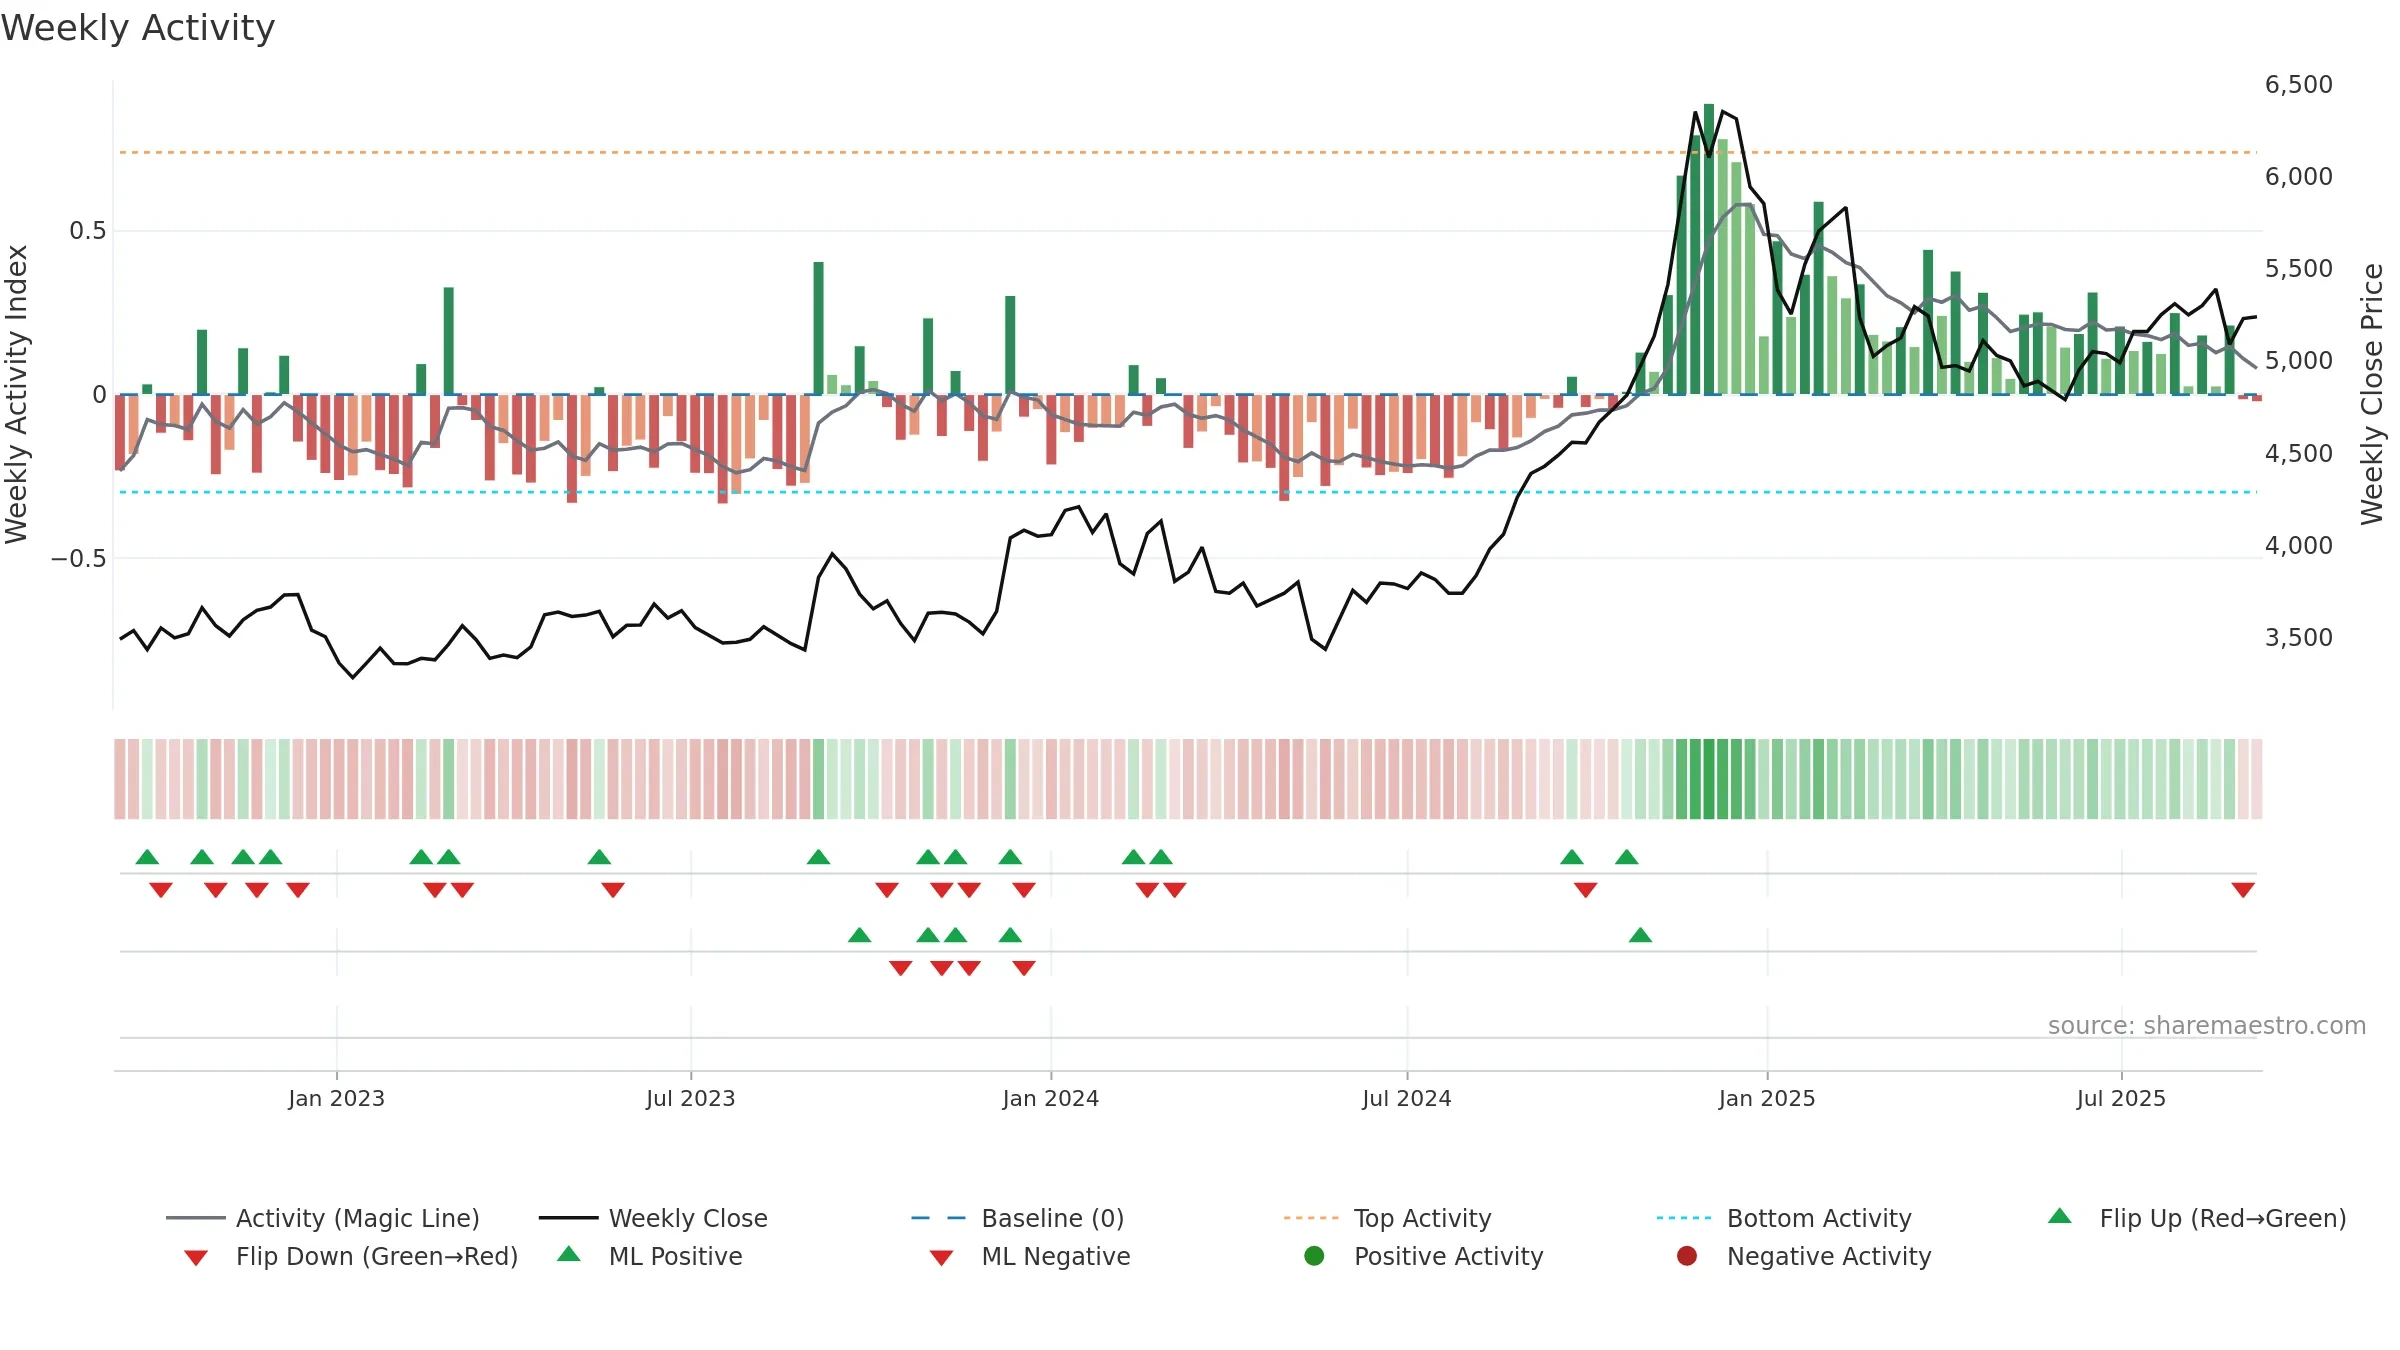Click the 6,500 price axis tick
This screenshot has width=2400, height=1350.
point(2298,85)
